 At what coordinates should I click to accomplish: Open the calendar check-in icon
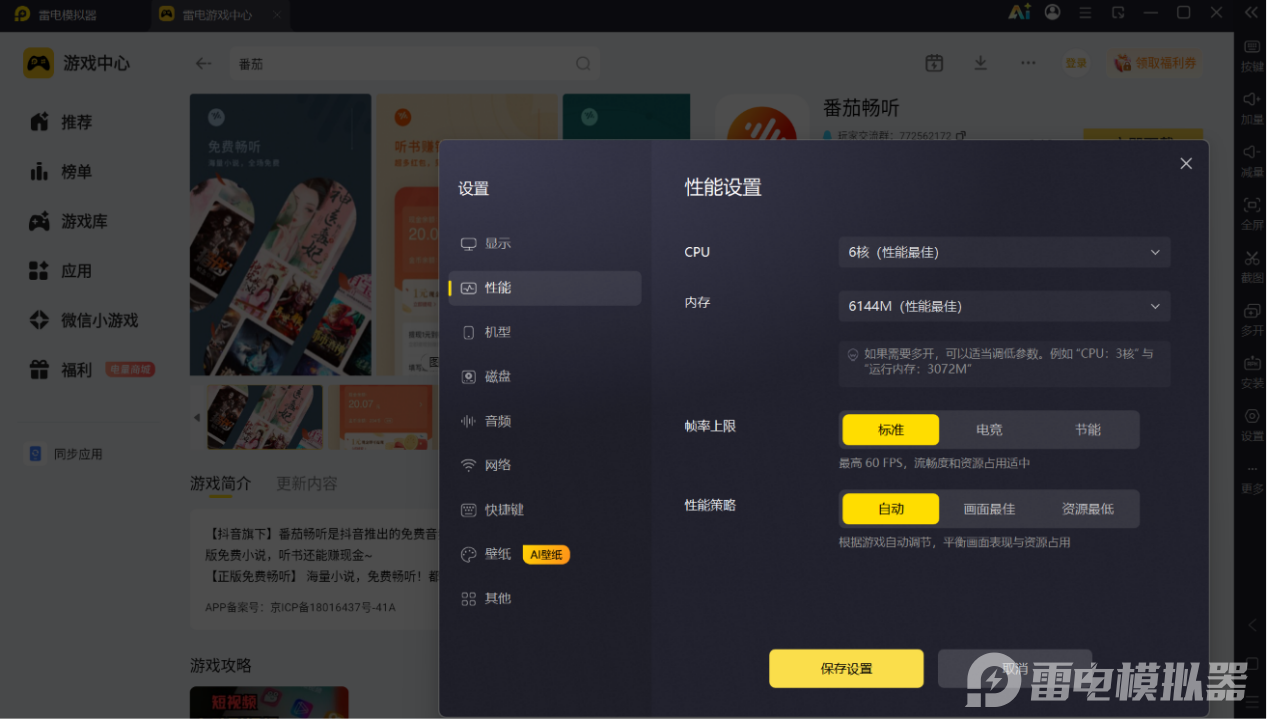click(x=934, y=63)
